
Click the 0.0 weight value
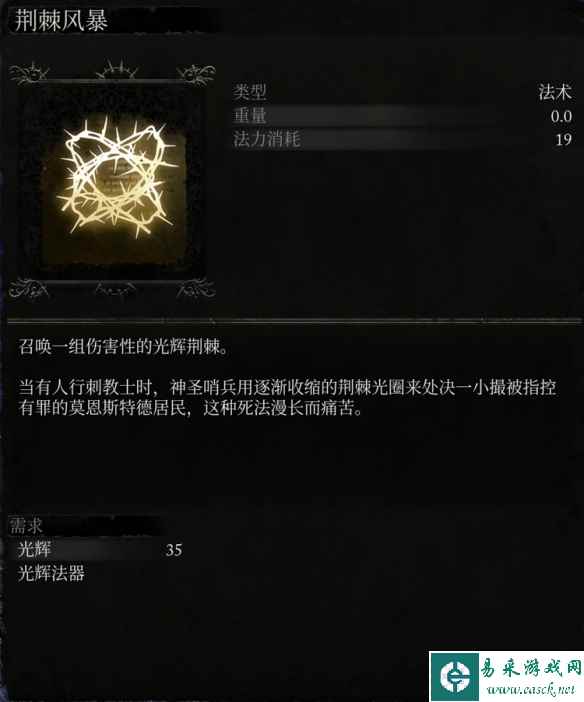tap(561, 116)
